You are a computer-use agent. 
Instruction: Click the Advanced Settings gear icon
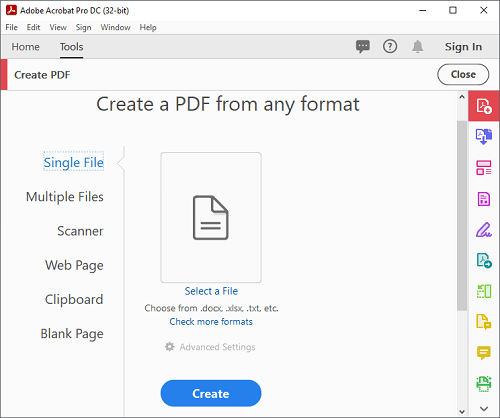point(169,347)
